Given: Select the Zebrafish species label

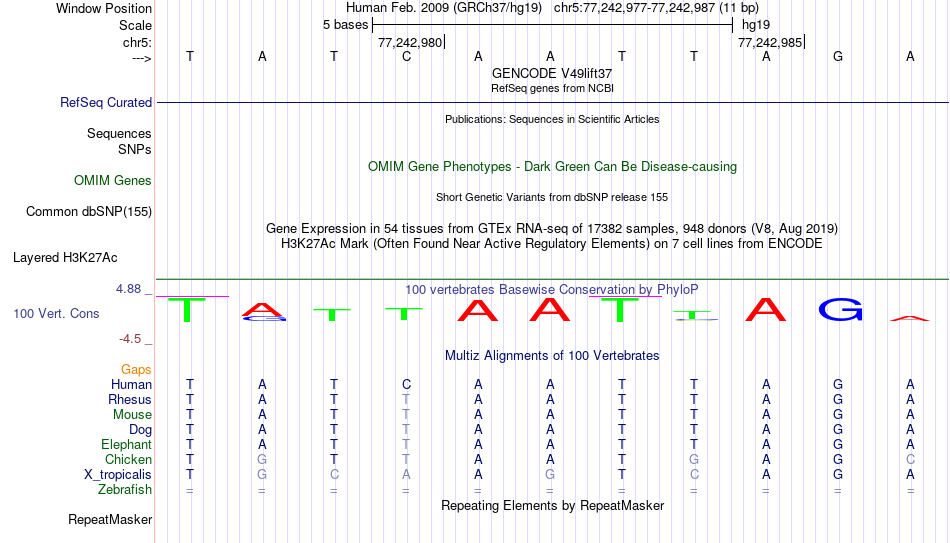Looking at the screenshot, I should tap(125, 490).
